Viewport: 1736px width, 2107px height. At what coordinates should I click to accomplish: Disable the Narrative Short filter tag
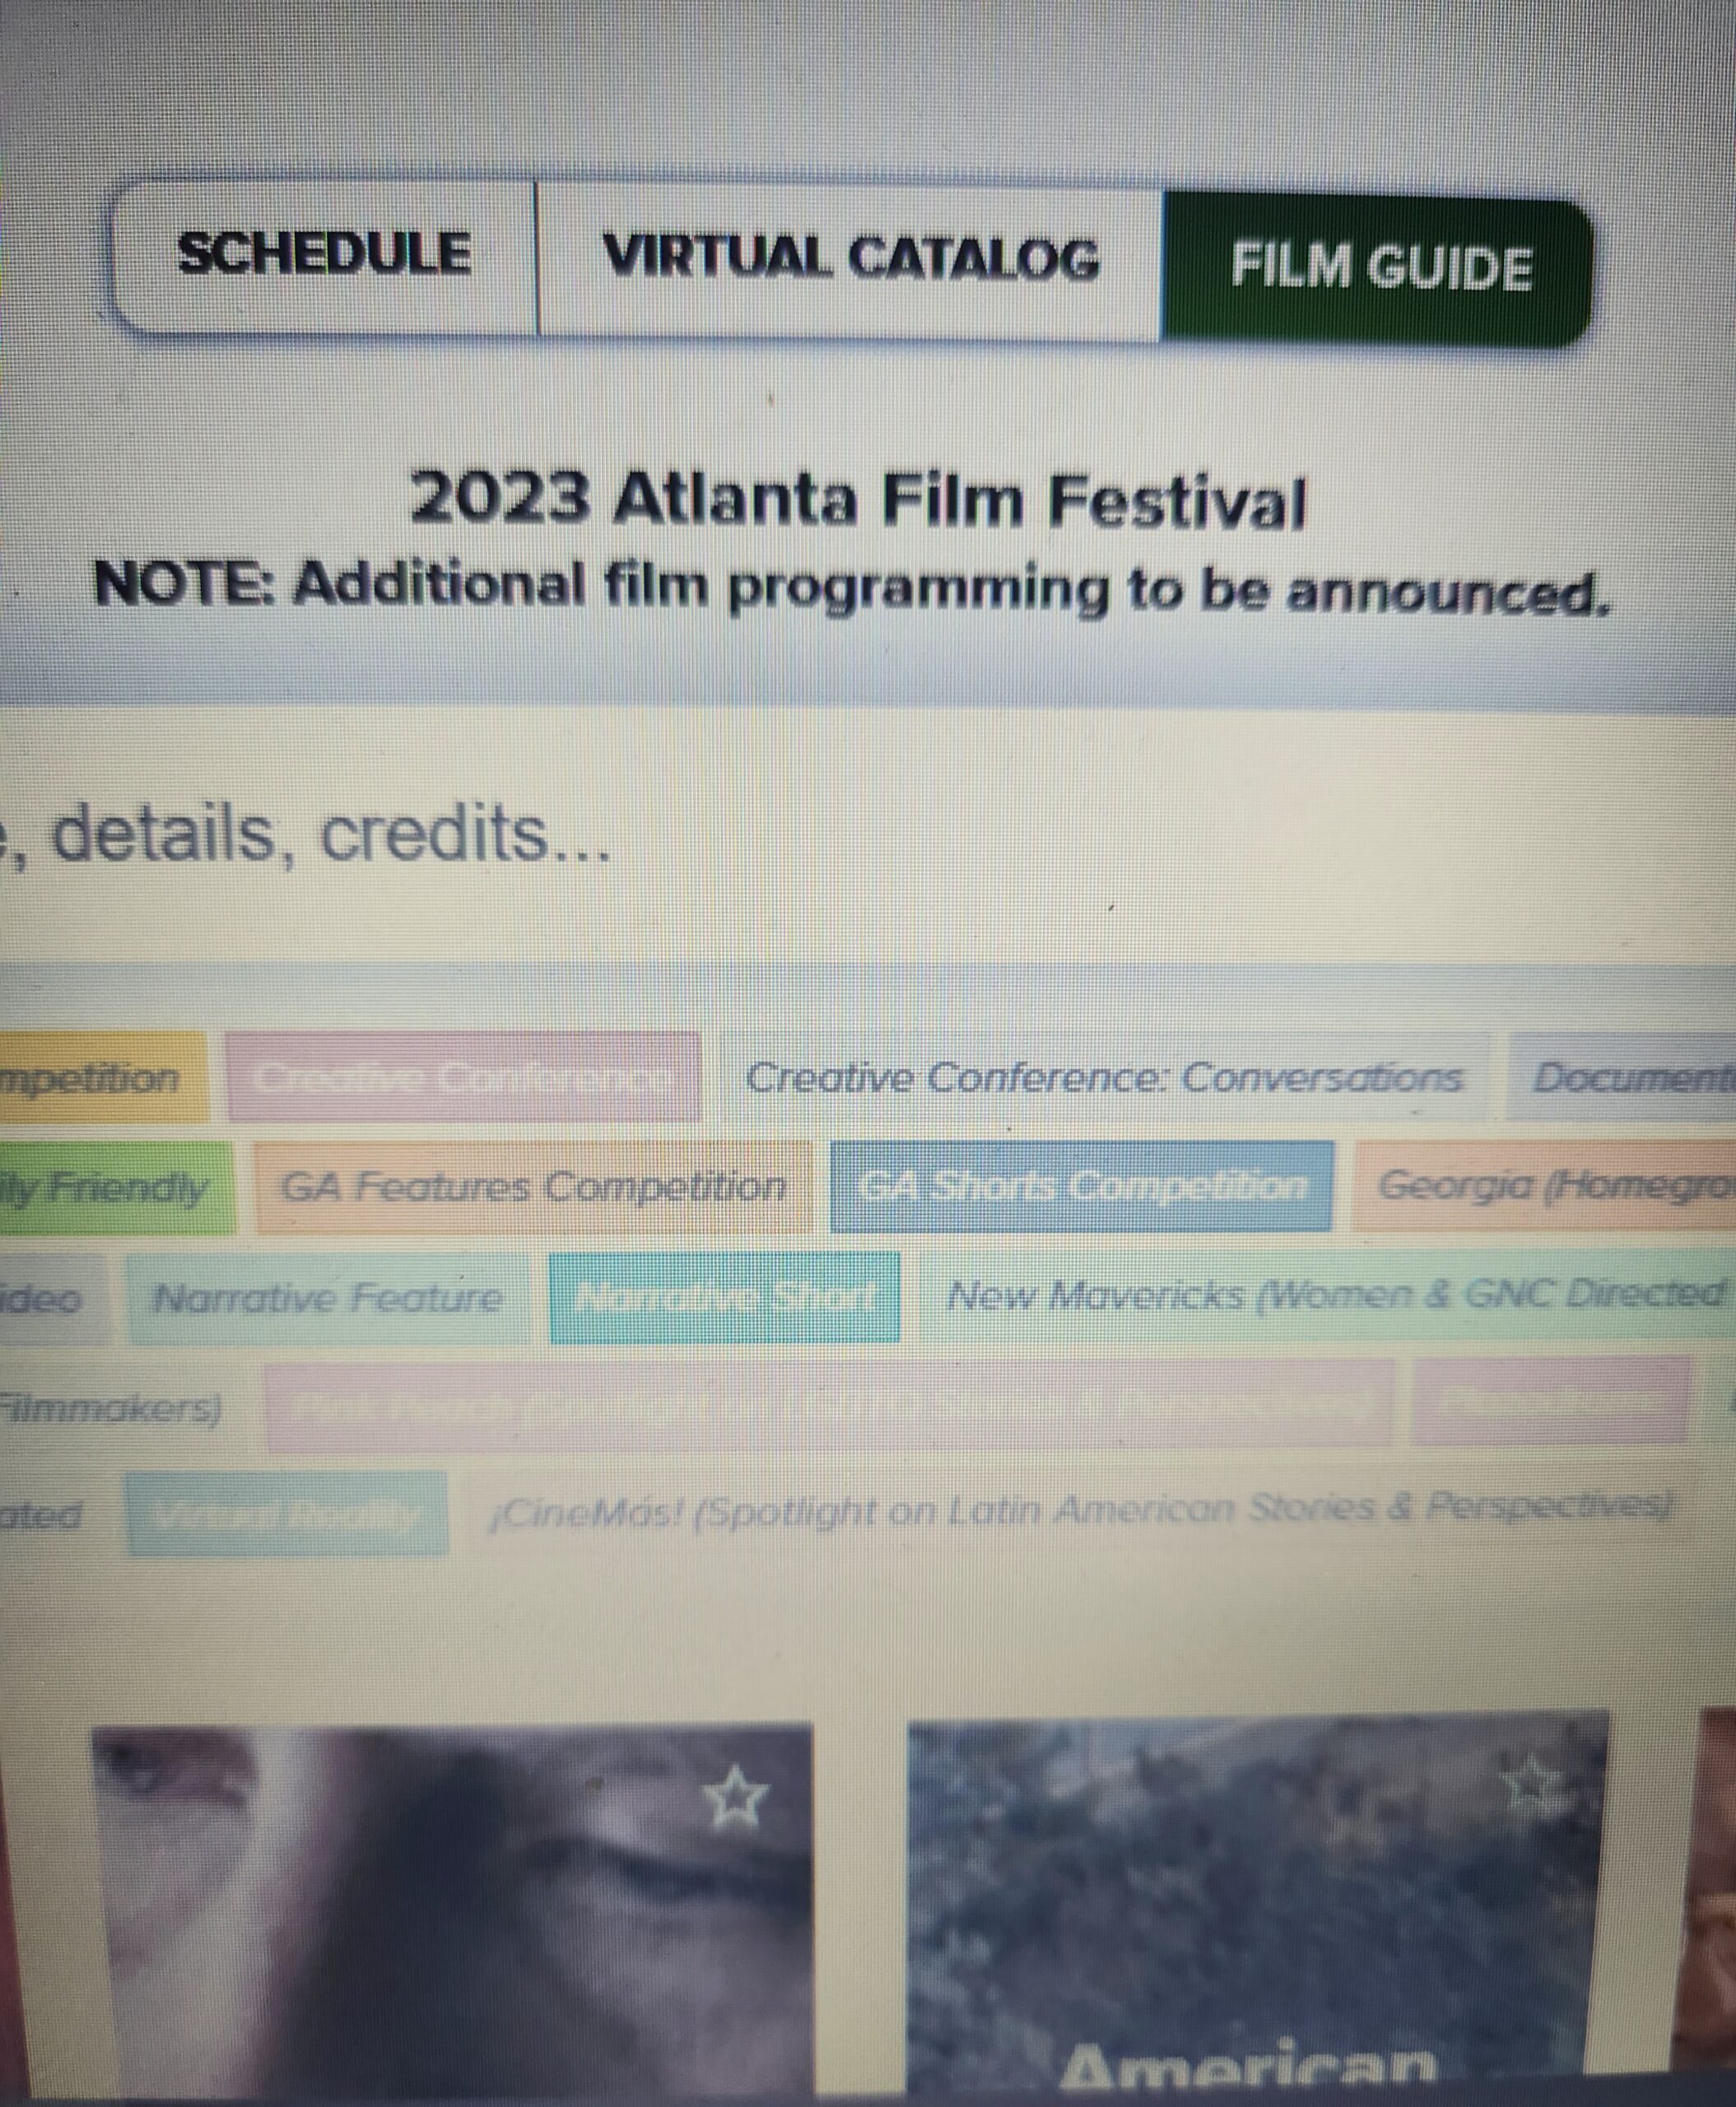coord(724,1297)
